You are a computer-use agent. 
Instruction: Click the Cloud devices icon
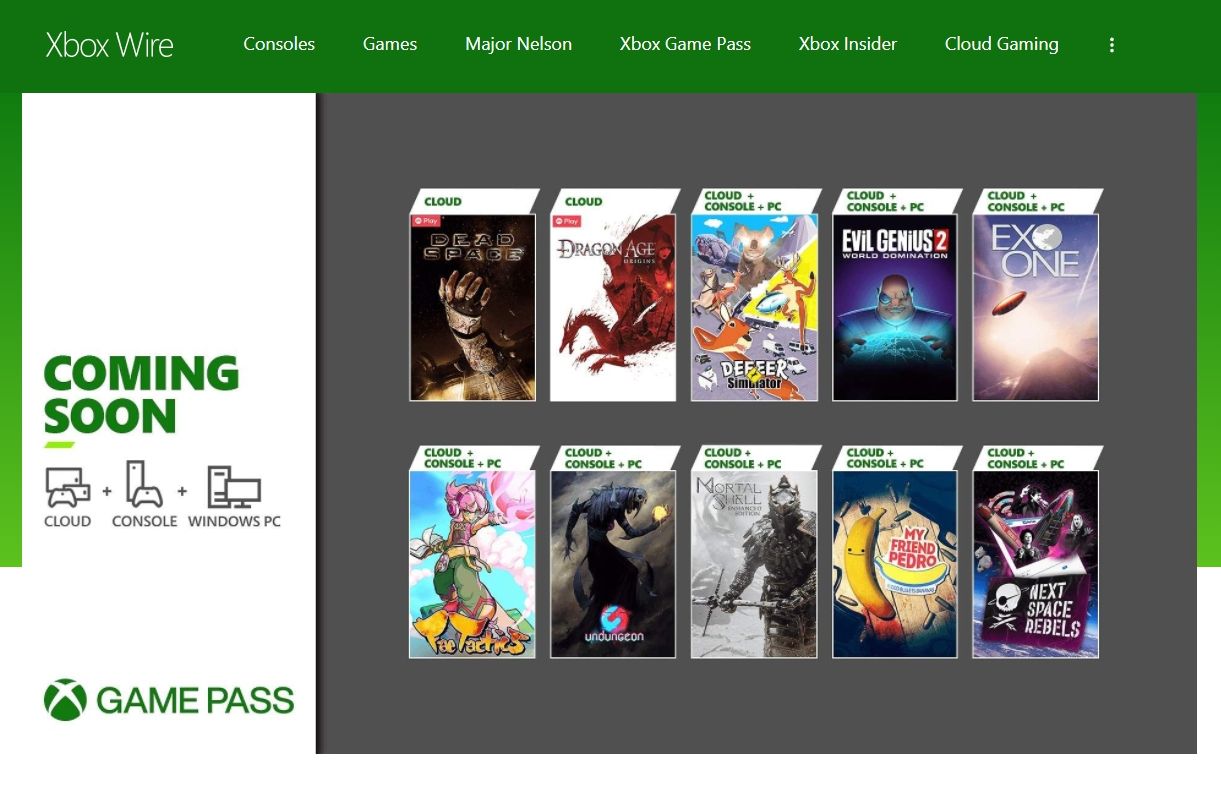coord(68,487)
